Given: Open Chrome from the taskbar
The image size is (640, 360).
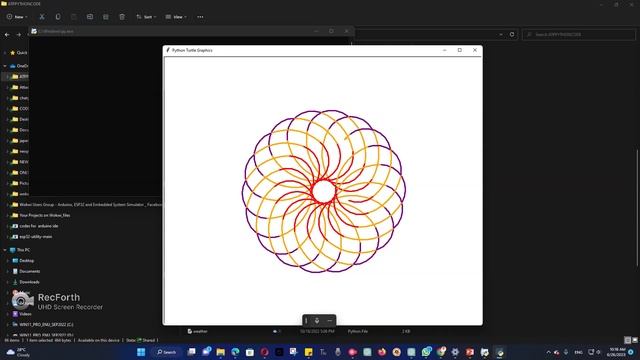Looking at the screenshot, I should point(441,352).
